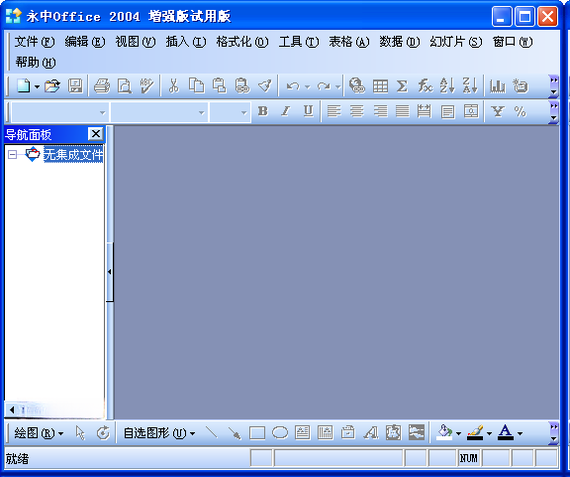Image resolution: width=570 pixels, height=477 pixels.
Task: Click the Undo arrow icon
Action: (x=293, y=87)
